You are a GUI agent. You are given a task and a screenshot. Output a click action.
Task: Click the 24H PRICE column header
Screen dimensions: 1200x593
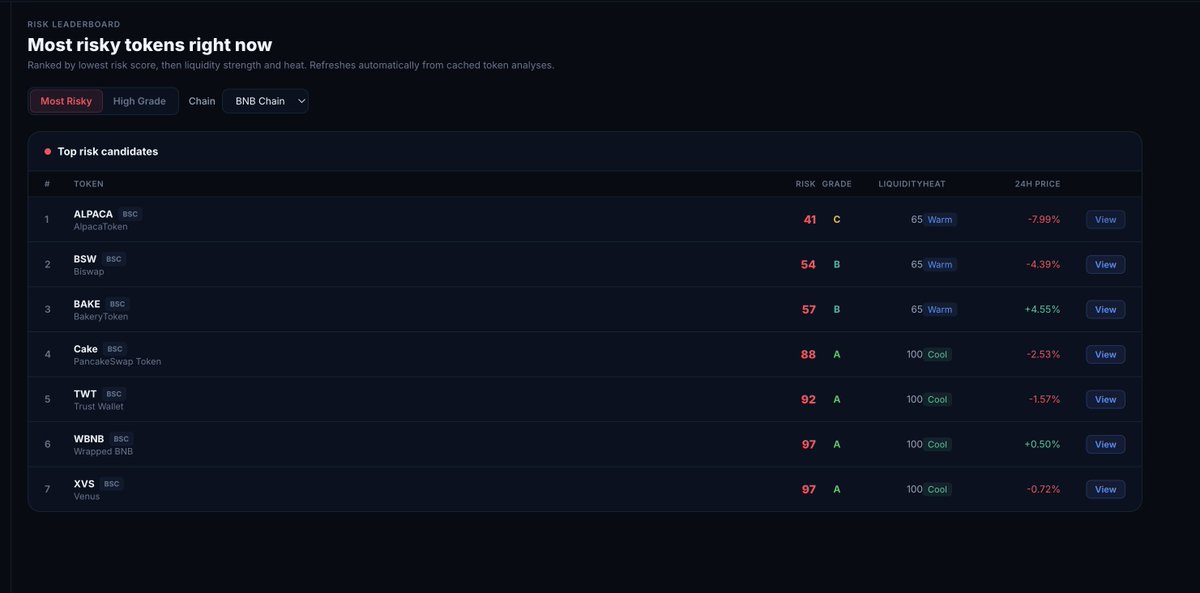[x=1037, y=184]
